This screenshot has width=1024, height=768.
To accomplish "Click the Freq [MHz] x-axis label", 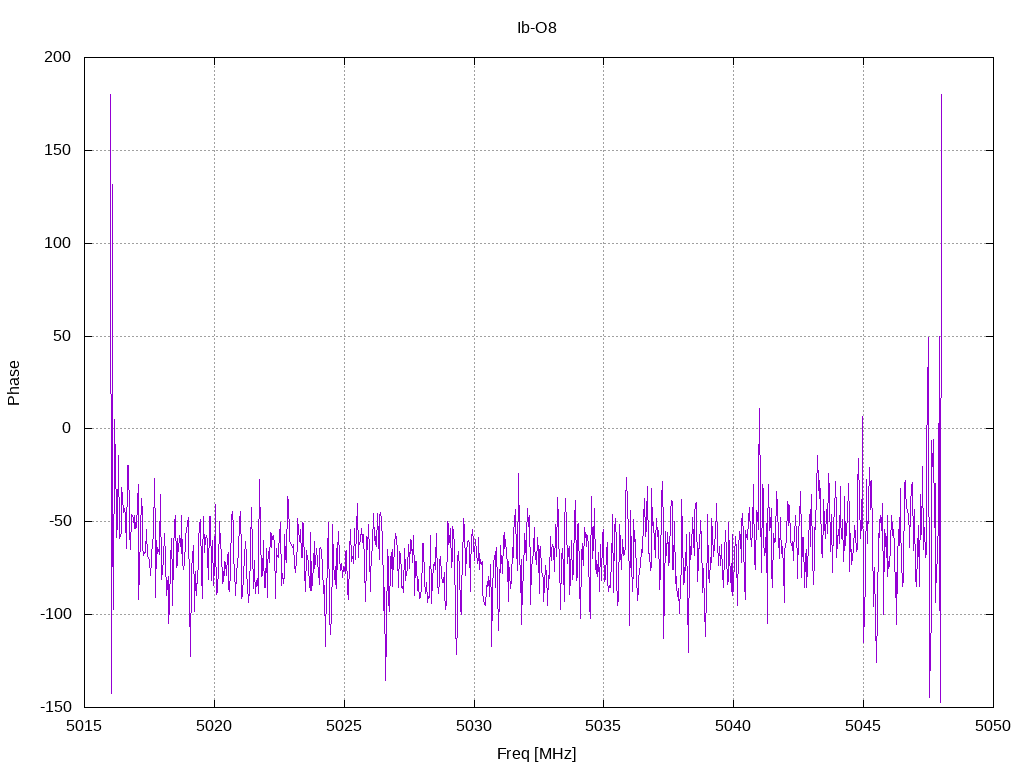I will [x=537, y=754].
